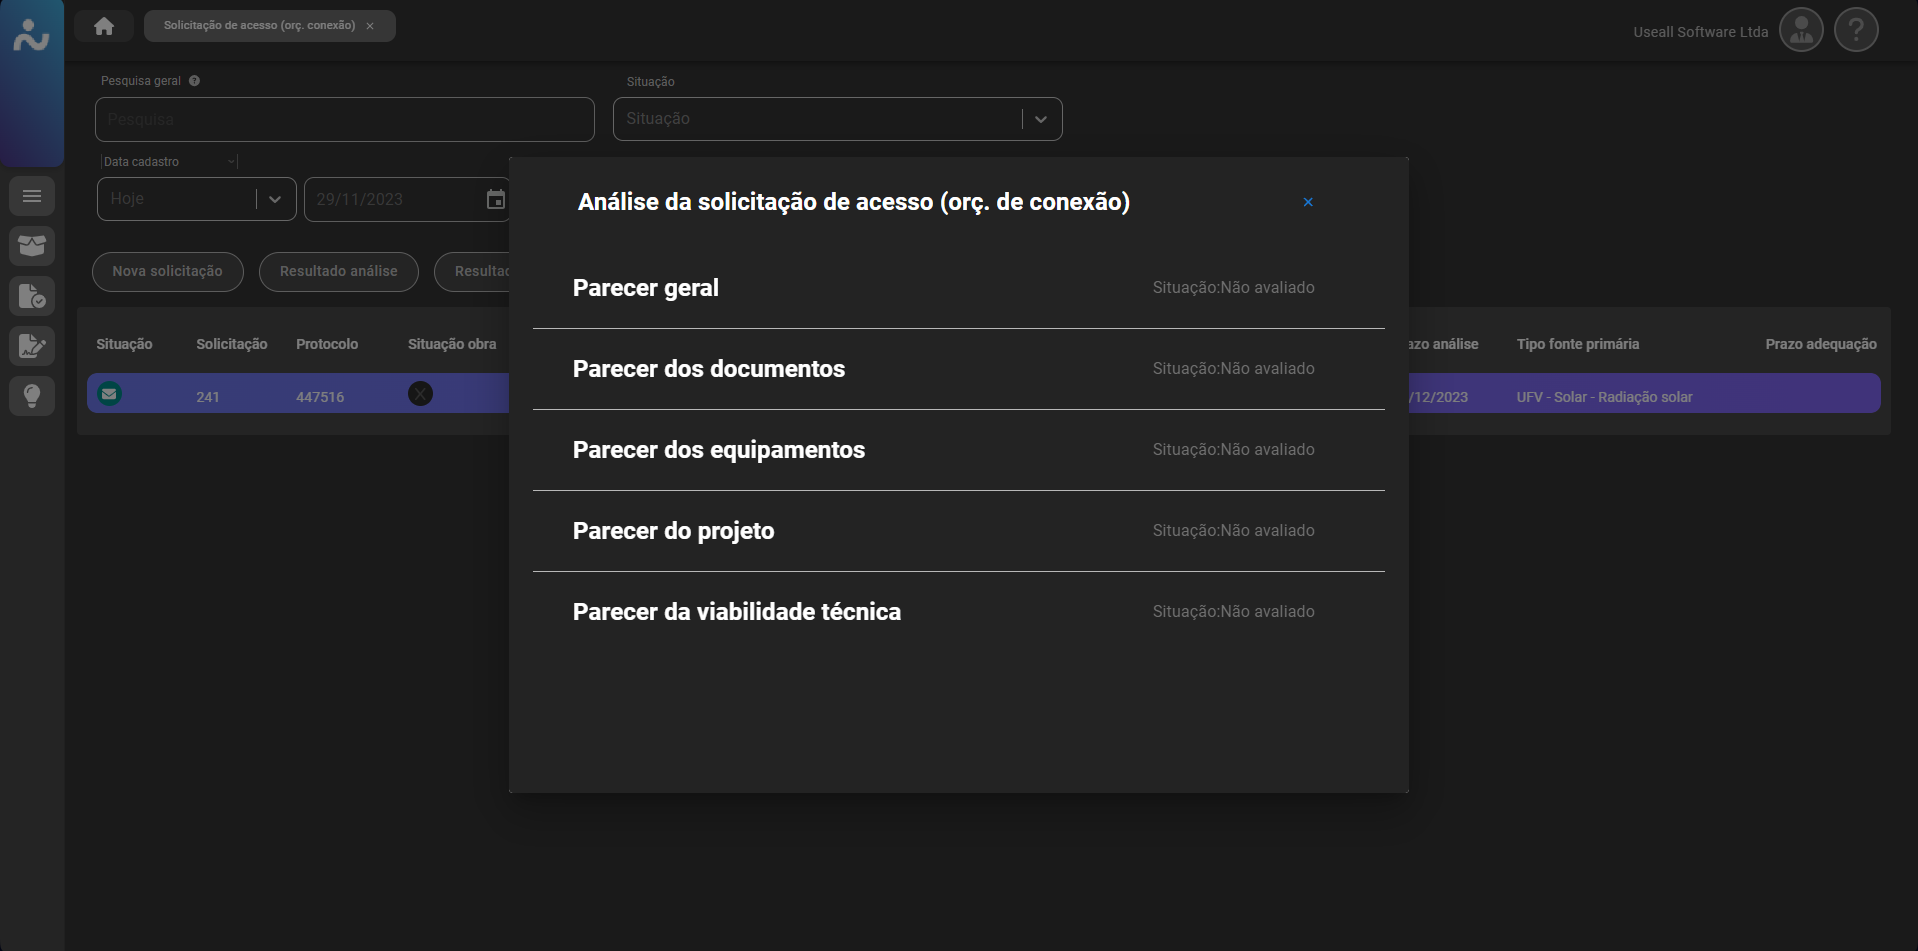1918x951 pixels.
Task: Open the hamburger menu in sidebar
Action: tap(32, 196)
